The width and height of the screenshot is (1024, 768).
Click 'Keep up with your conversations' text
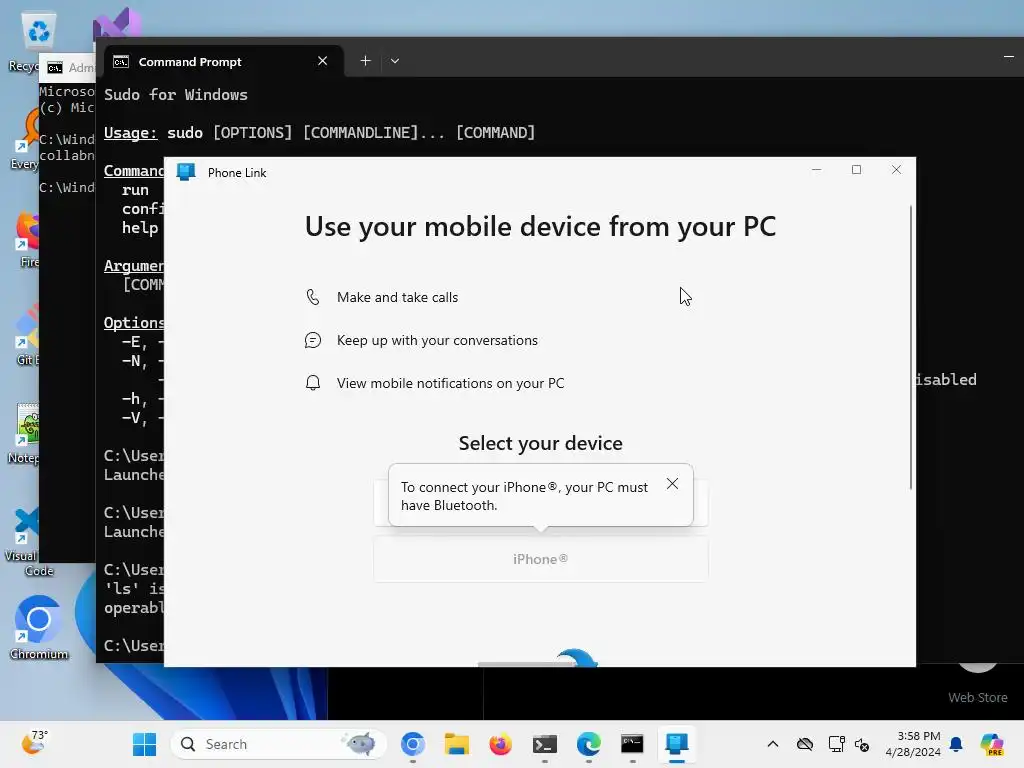click(437, 340)
